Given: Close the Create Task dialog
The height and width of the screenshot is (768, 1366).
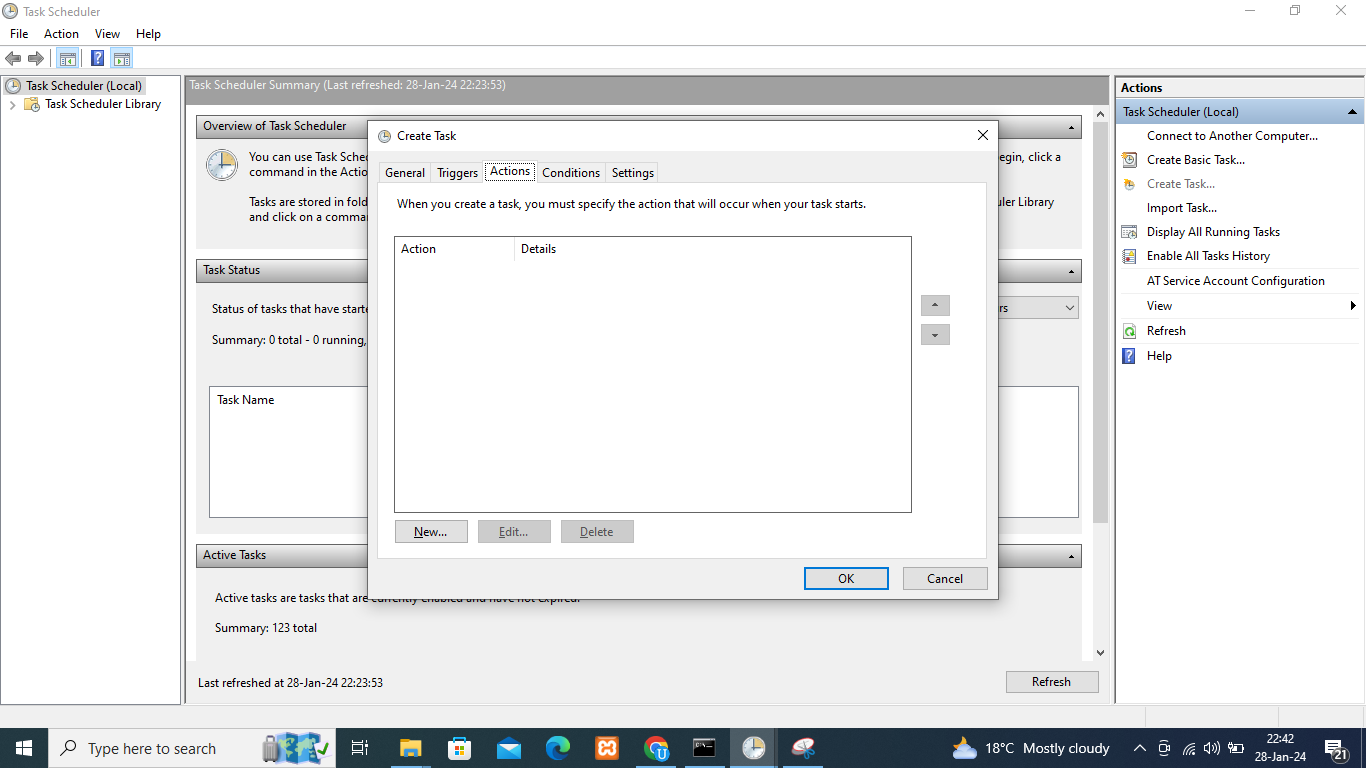Looking at the screenshot, I should tap(982, 136).
